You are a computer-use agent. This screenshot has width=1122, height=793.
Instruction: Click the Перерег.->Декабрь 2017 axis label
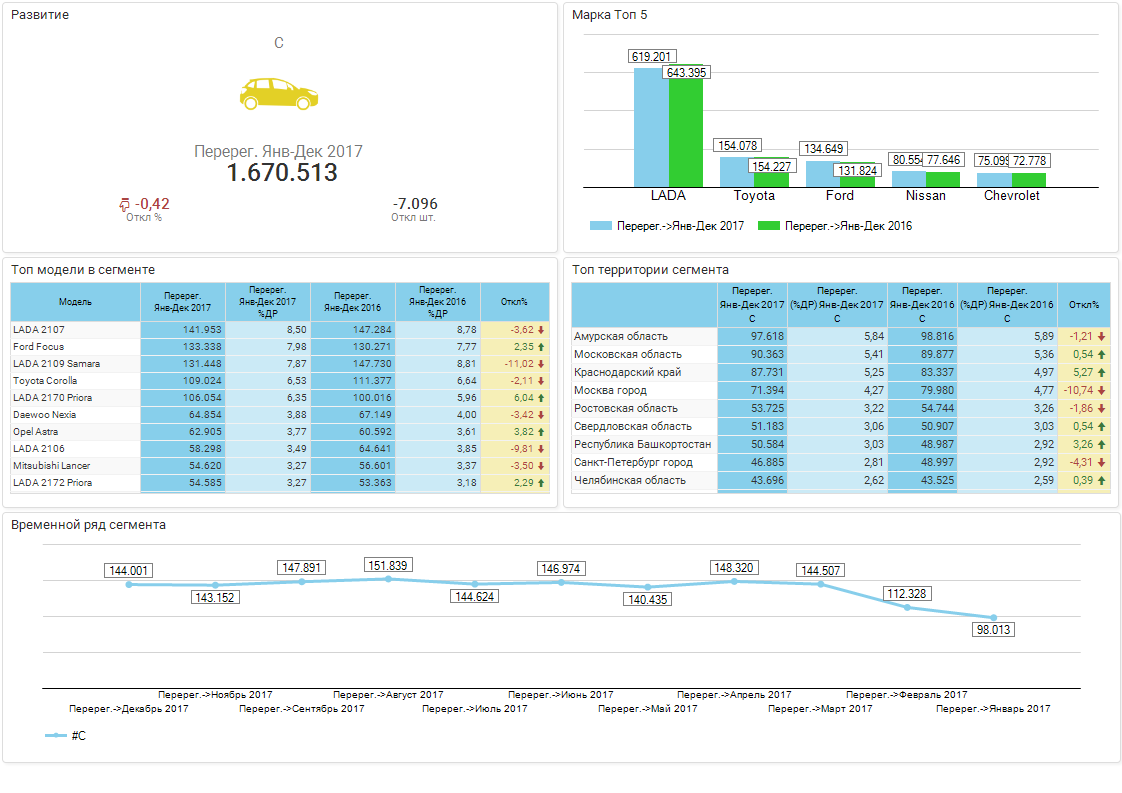pos(129,709)
